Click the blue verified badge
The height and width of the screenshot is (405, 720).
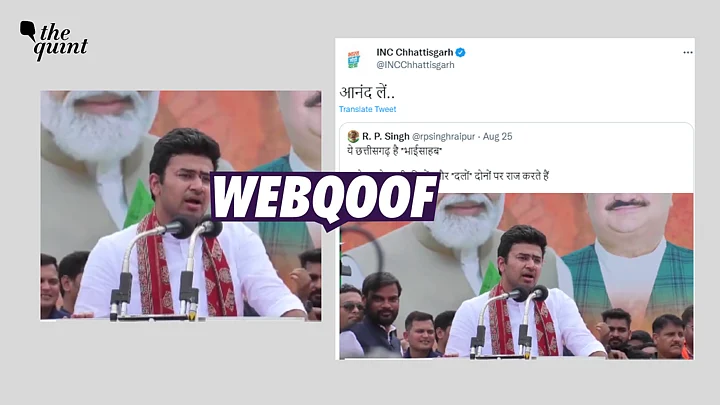point(460,52)
